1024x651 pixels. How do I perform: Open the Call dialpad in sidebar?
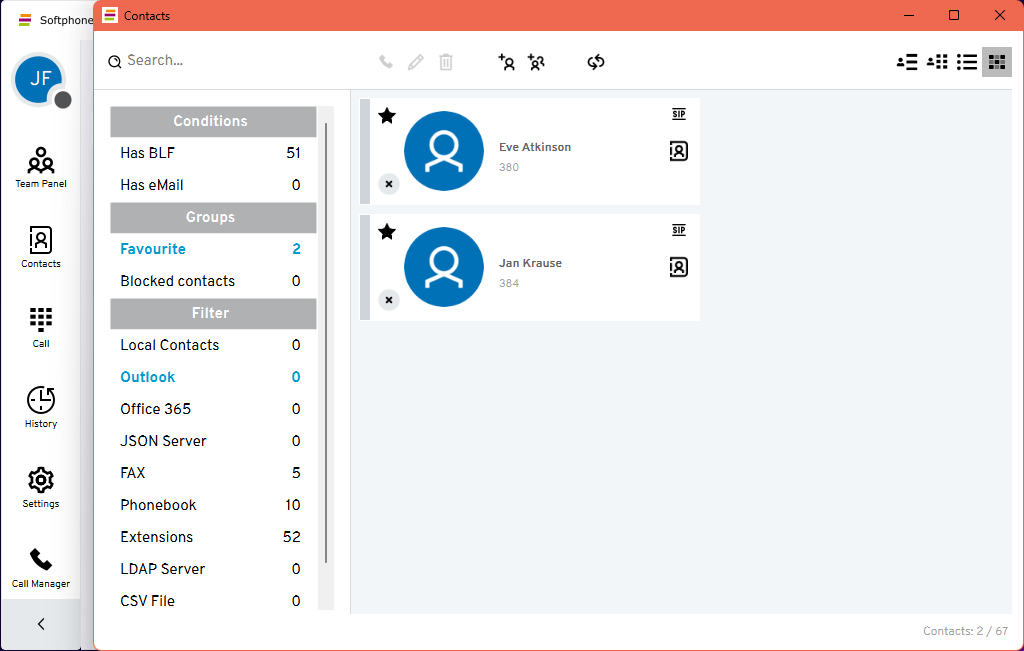click(x=41, y=327)
